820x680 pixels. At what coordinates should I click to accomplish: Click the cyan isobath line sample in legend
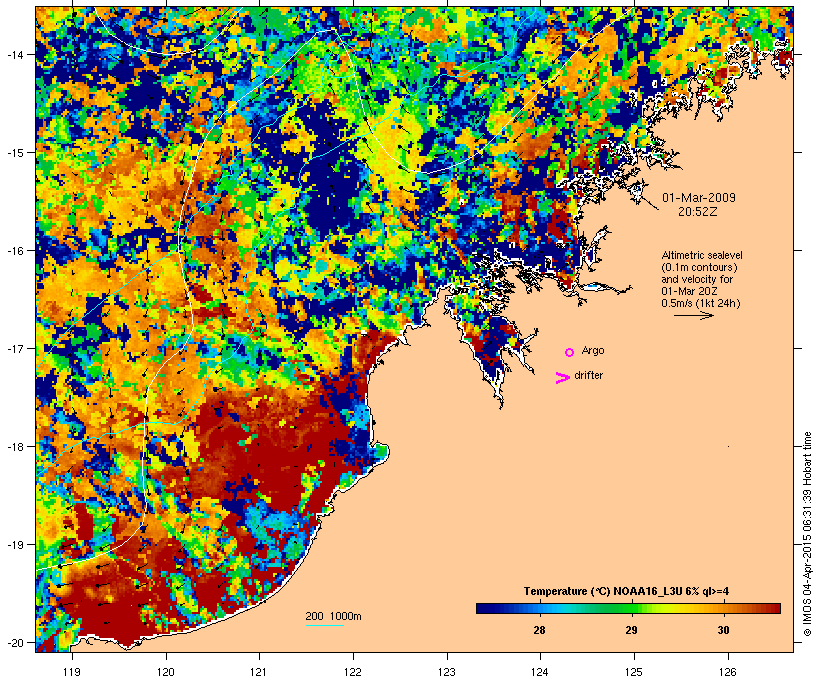[x=325, y=625]
